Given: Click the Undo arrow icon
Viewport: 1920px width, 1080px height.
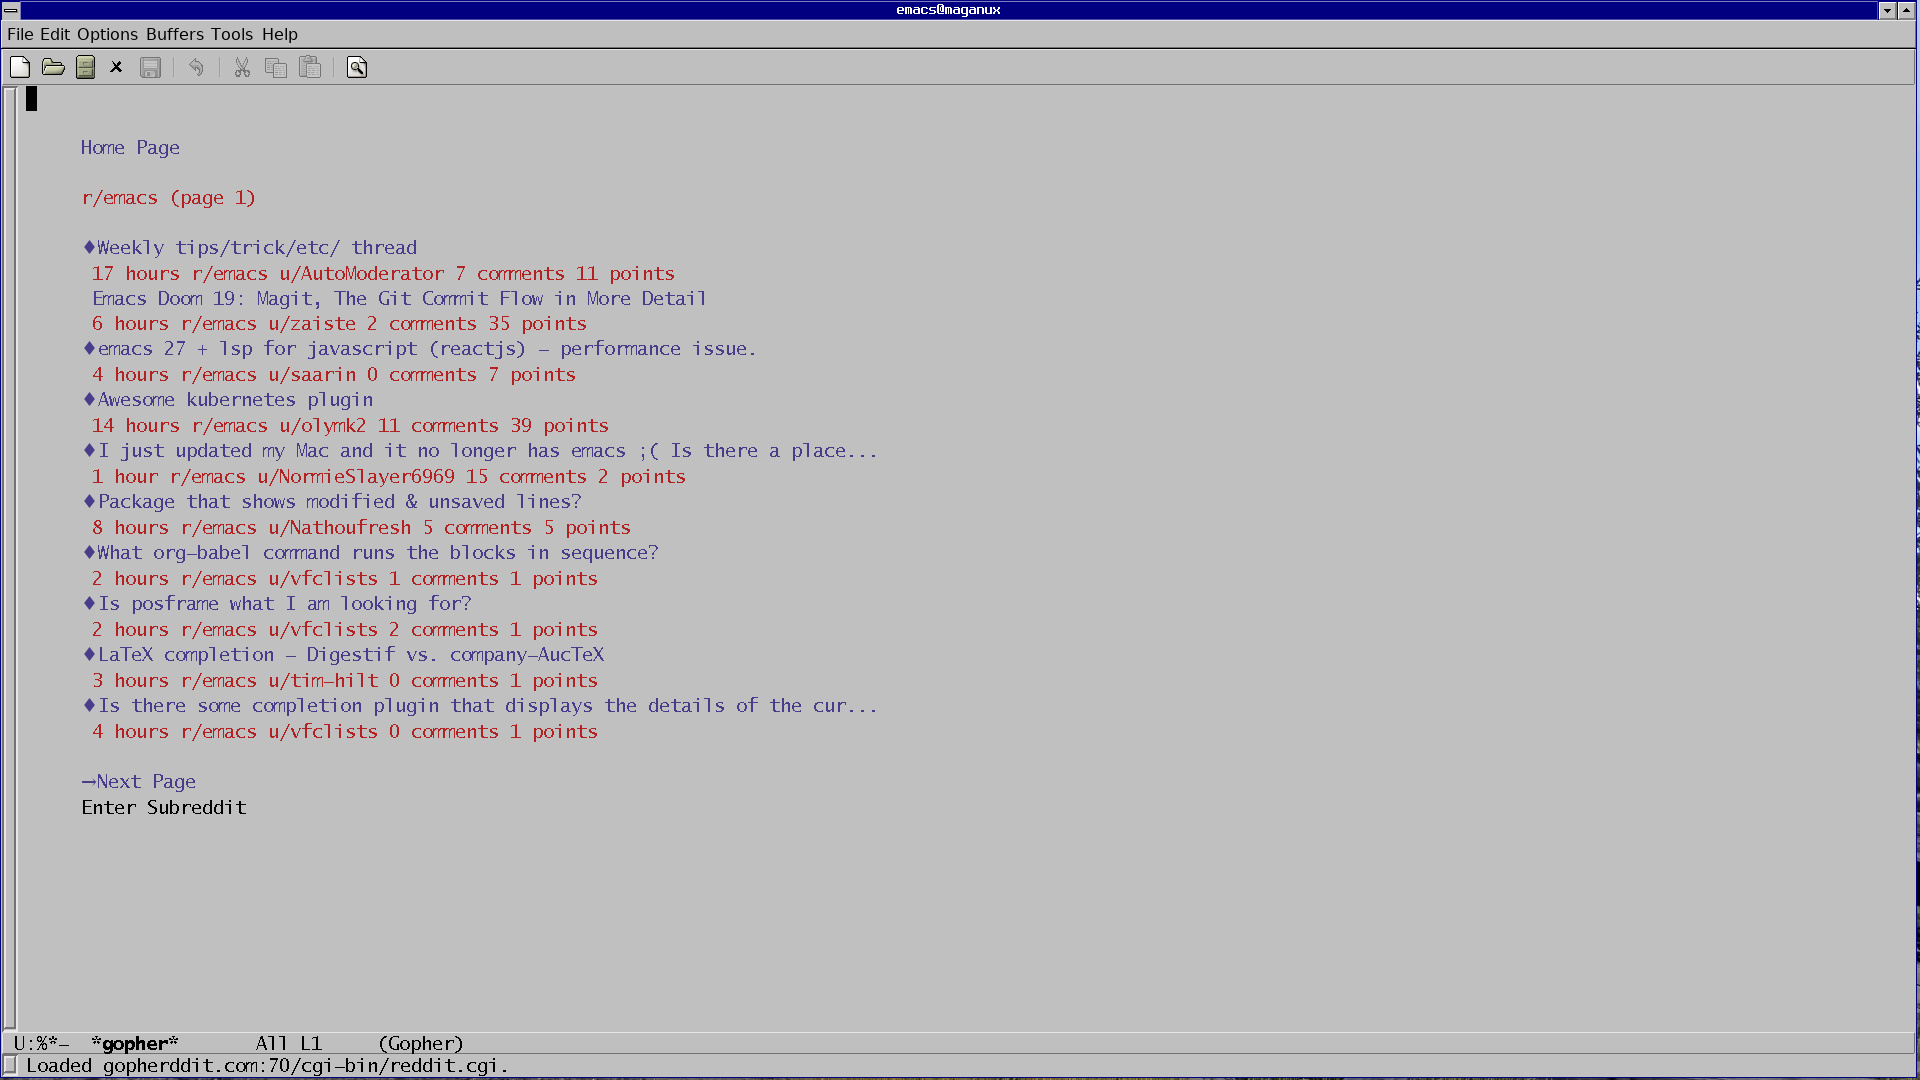Looking at the screenshot, I should point(196,67).
